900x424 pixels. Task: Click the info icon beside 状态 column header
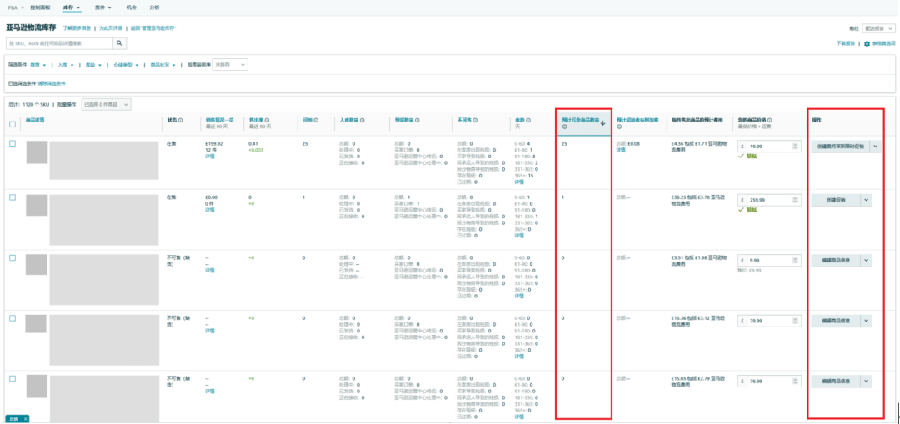180,120
